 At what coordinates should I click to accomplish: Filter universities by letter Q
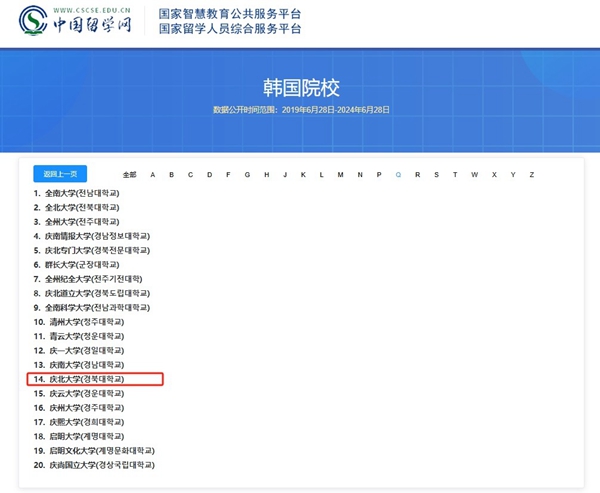click(x=398, y=175)
